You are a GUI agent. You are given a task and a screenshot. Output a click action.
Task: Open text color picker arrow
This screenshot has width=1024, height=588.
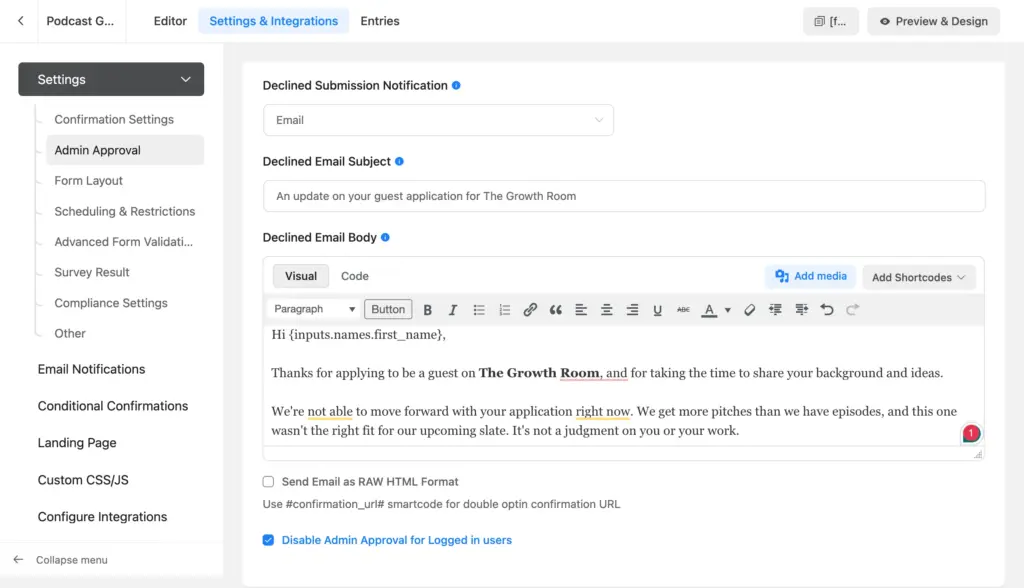tap(728, 310)
